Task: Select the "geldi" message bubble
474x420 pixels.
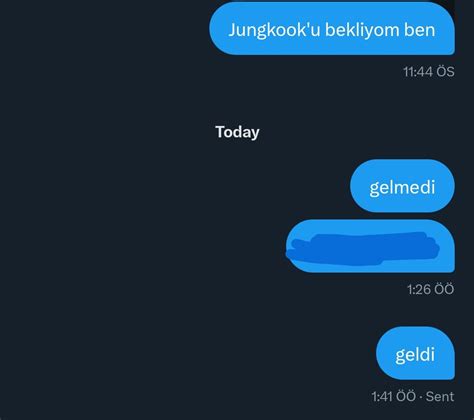Action: 415,353
